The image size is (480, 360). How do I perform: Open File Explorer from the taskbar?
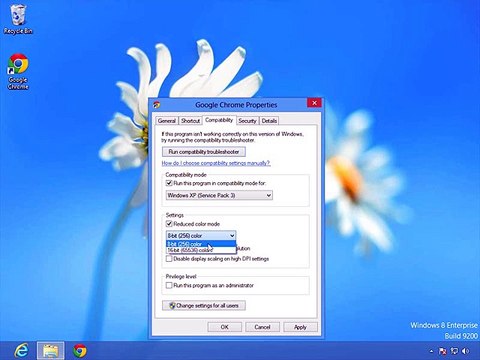50,350
